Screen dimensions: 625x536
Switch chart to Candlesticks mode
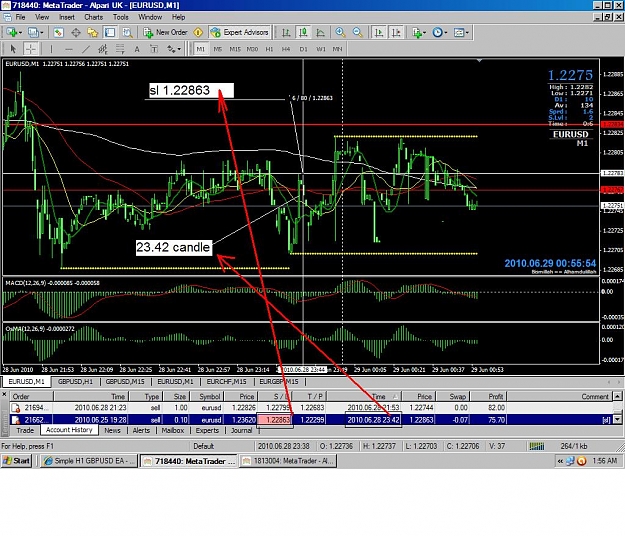click(303, 33)
